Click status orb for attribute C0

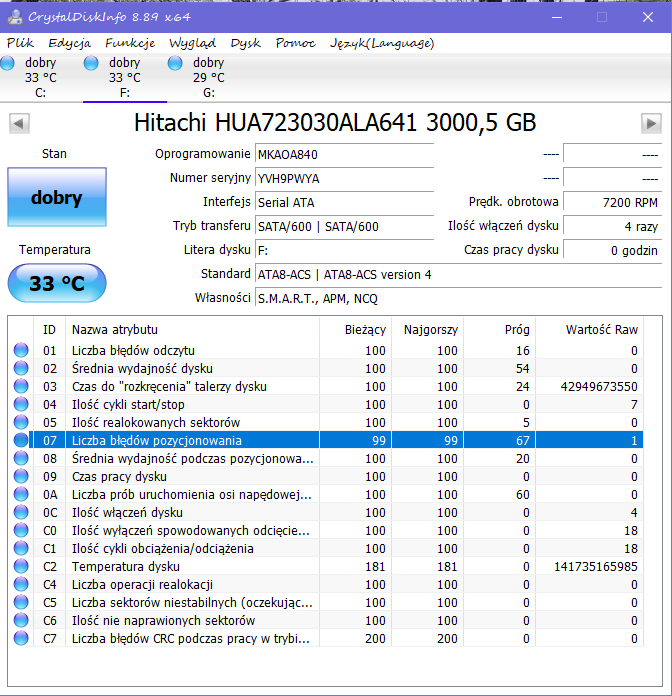pyautogui.click(x=21, y=530)
